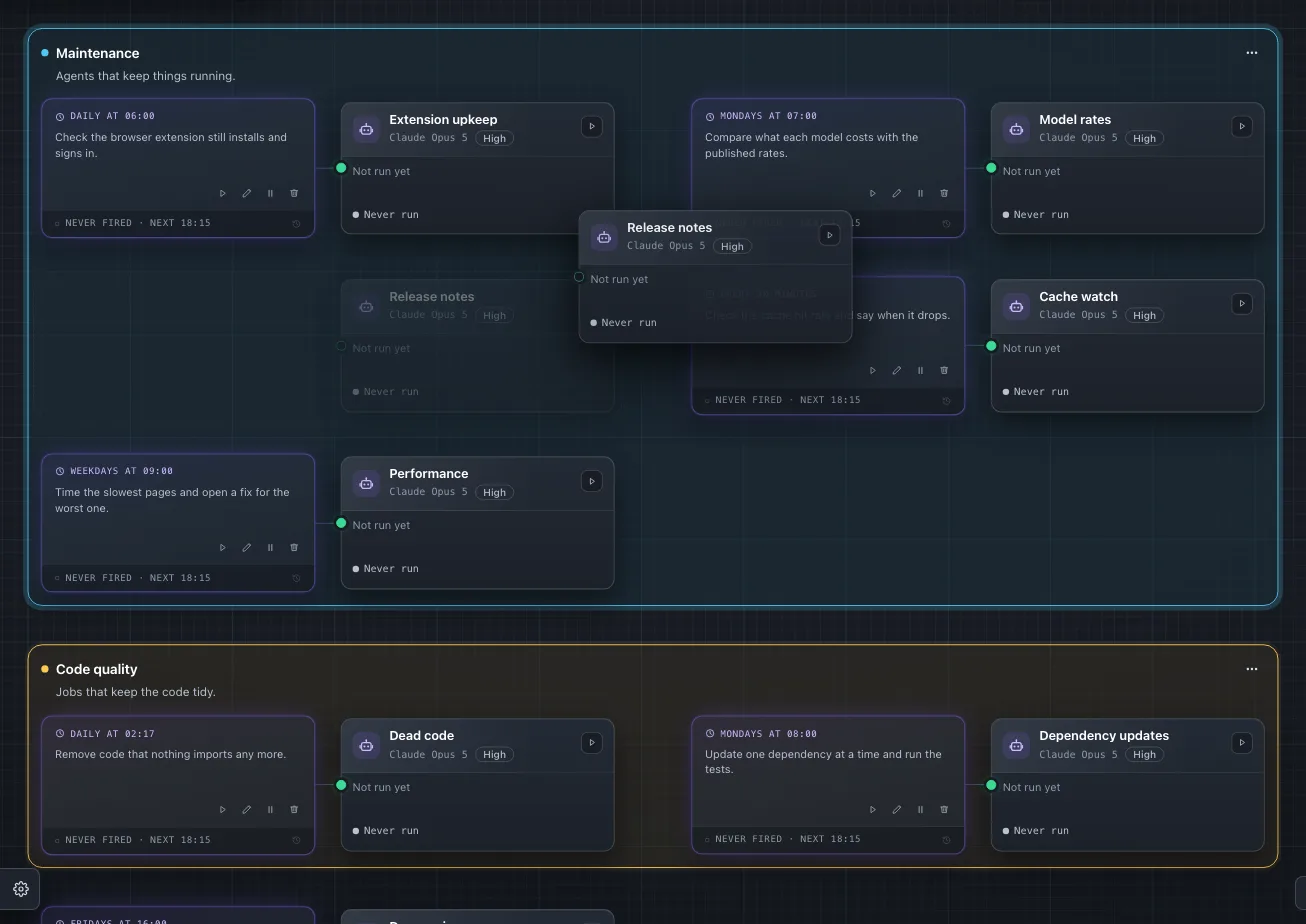
Task: Click the Maintenance group blue color dot
Action: tap(45, 53)
